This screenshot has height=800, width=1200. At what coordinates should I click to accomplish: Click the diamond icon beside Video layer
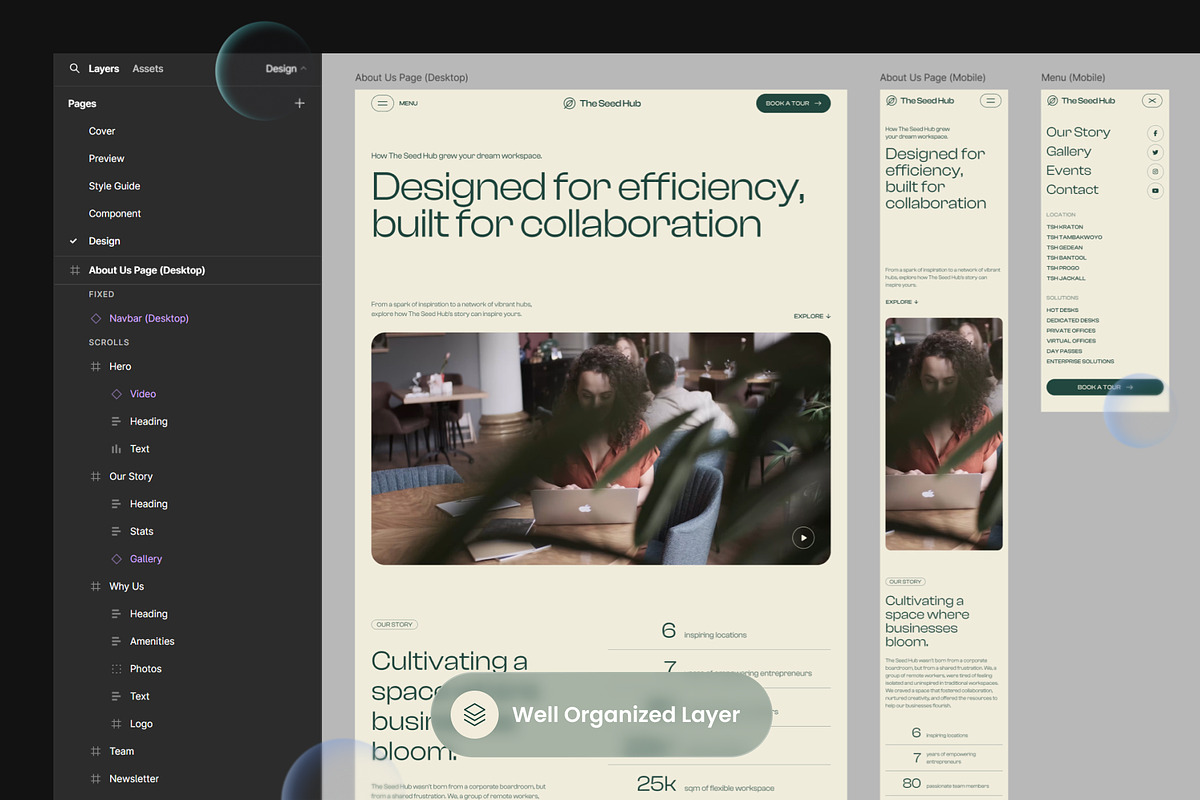pos(116,394)
